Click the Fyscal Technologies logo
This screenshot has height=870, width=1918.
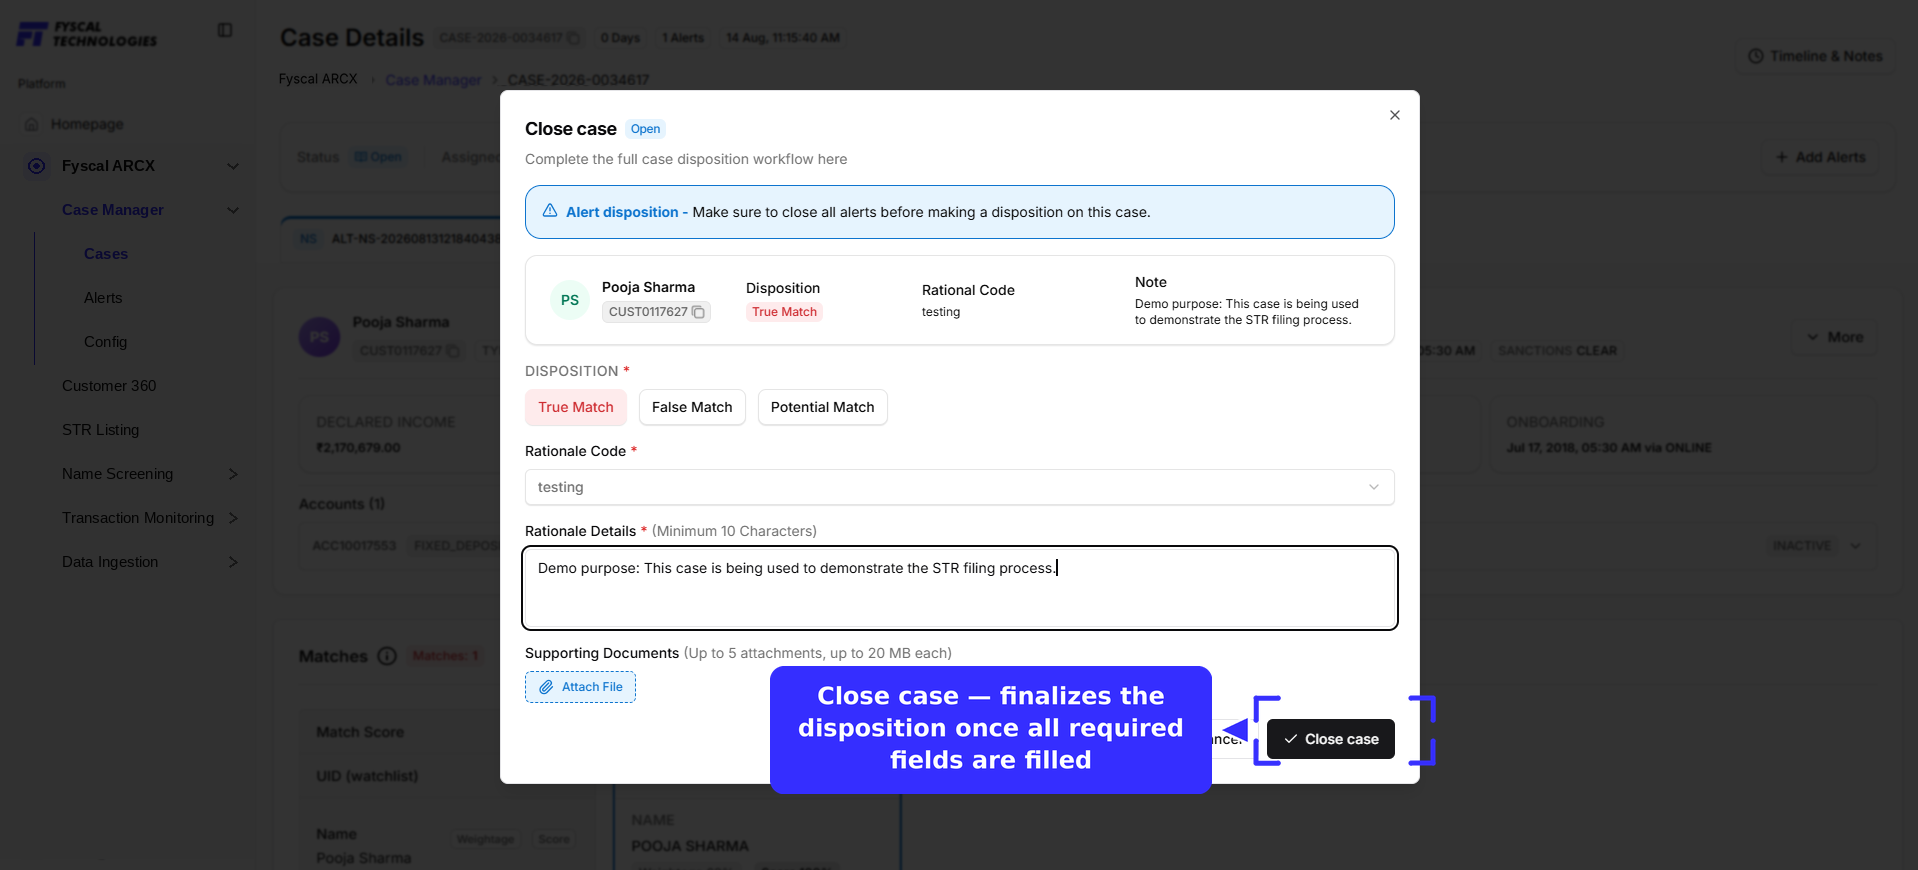point(87,34)
